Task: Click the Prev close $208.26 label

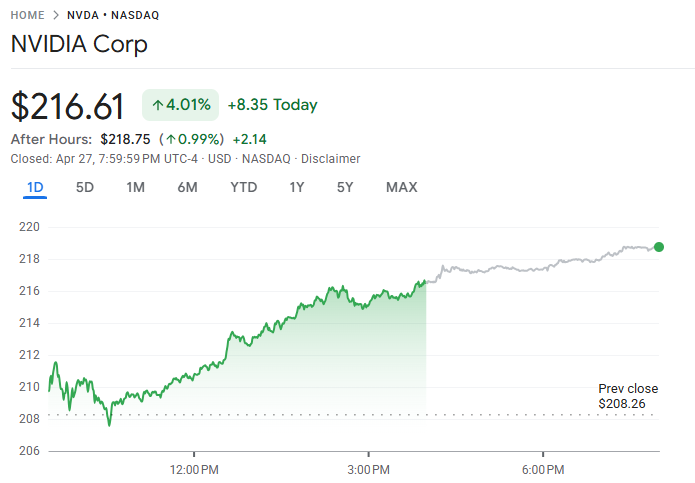Action: click(x=628, y=396)
